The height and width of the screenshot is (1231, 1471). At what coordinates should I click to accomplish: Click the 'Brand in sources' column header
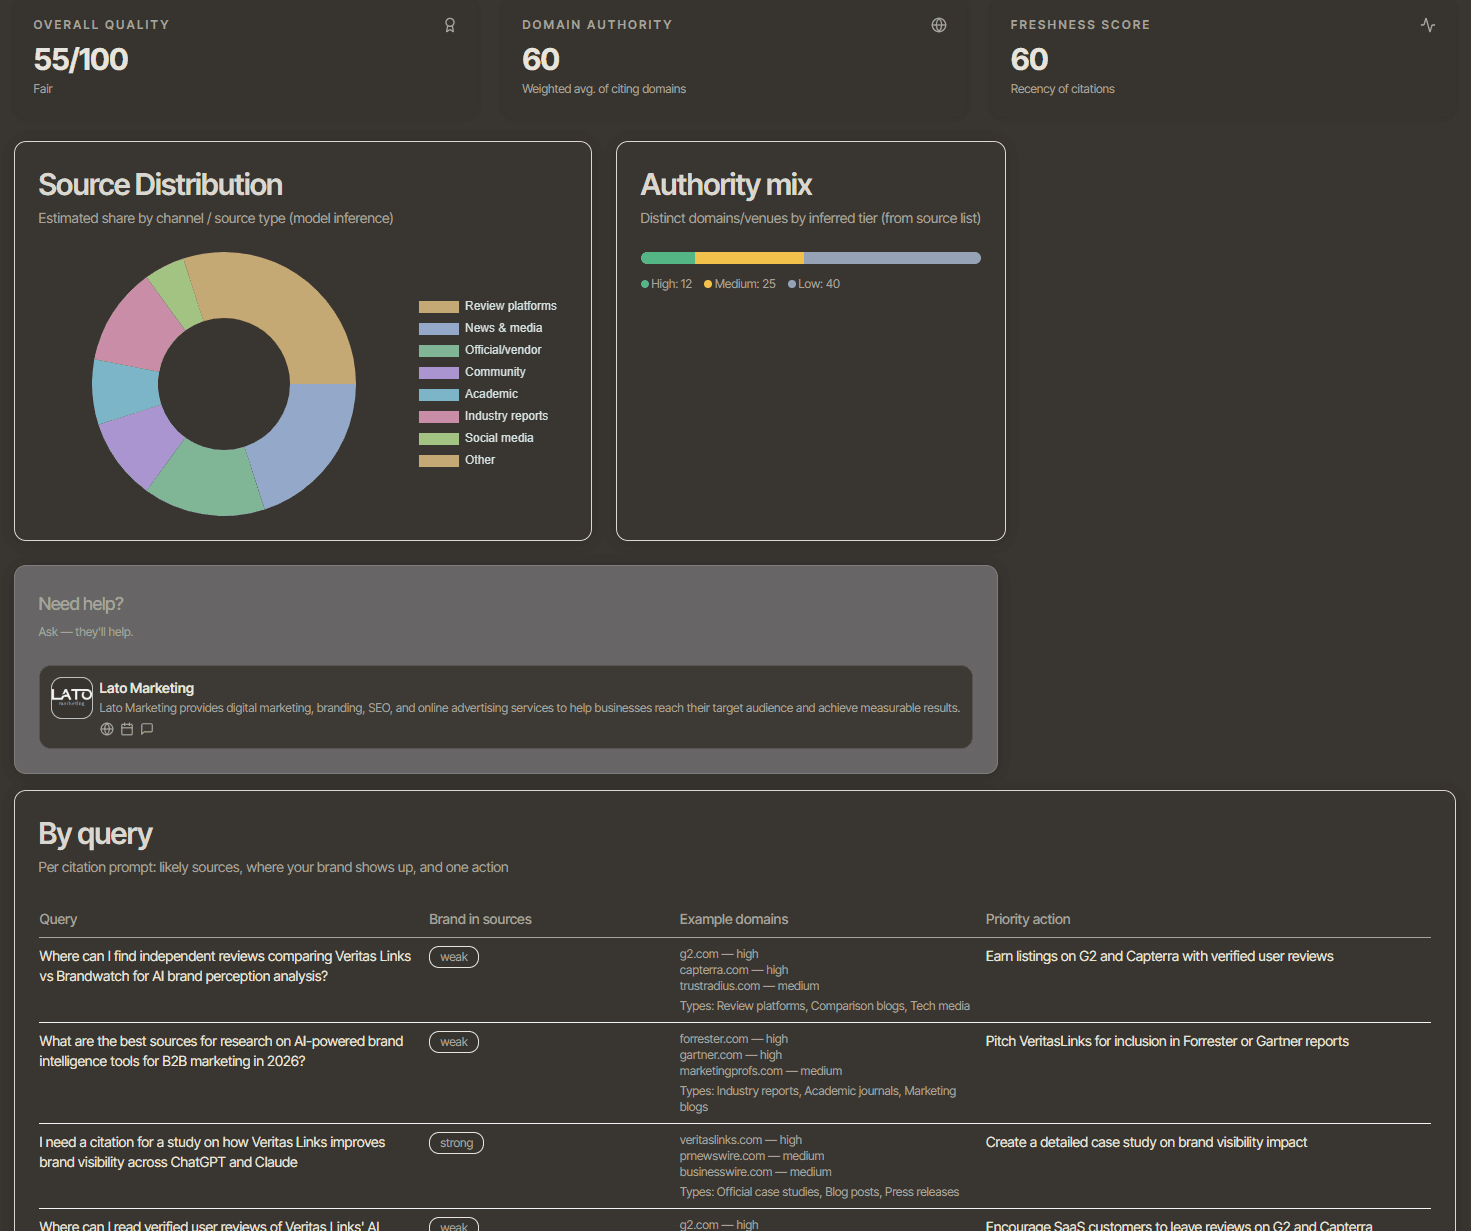(x=480, y=919)
